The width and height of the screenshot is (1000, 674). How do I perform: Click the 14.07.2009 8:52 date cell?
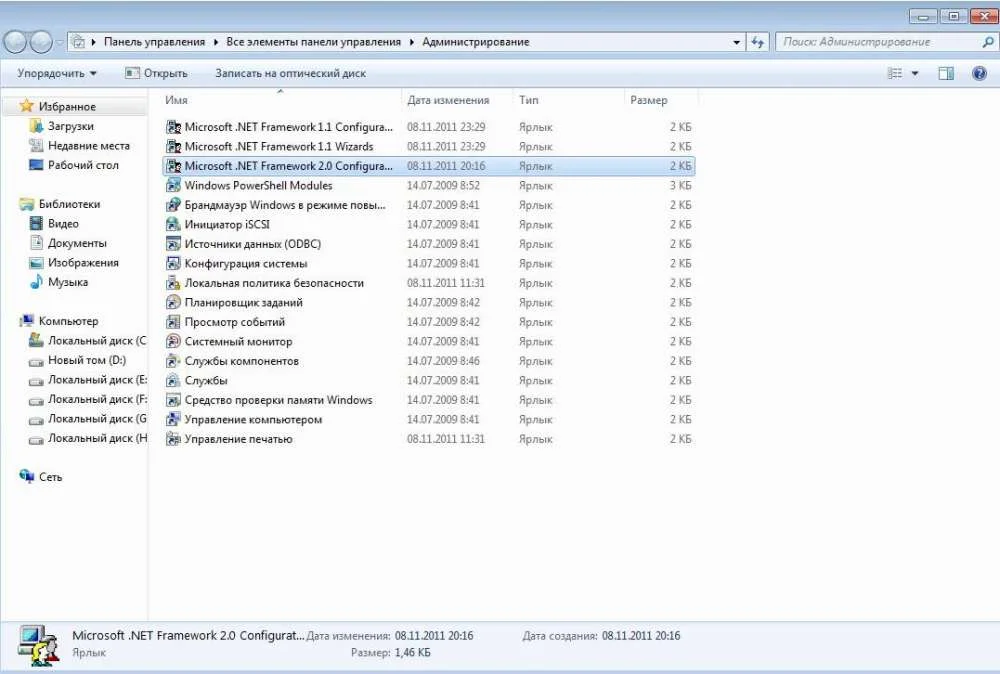(x=444, y=186)
